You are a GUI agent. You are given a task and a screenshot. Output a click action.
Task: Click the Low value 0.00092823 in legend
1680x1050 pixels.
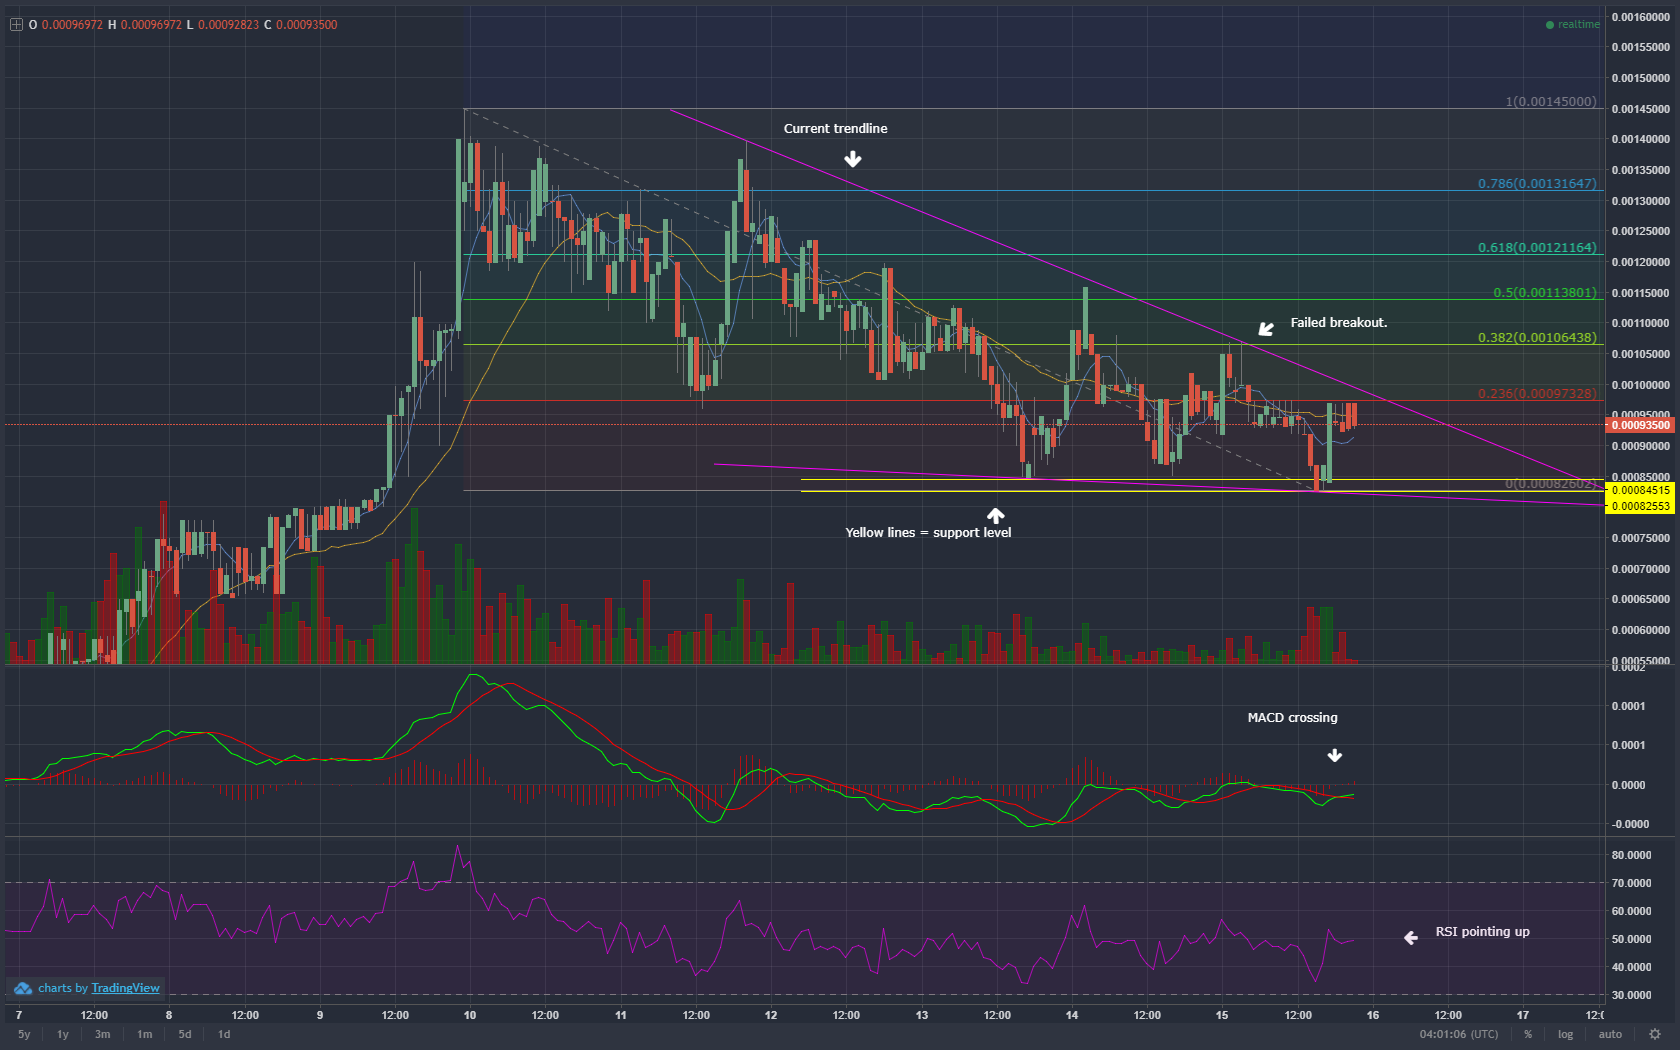[228, 25]
